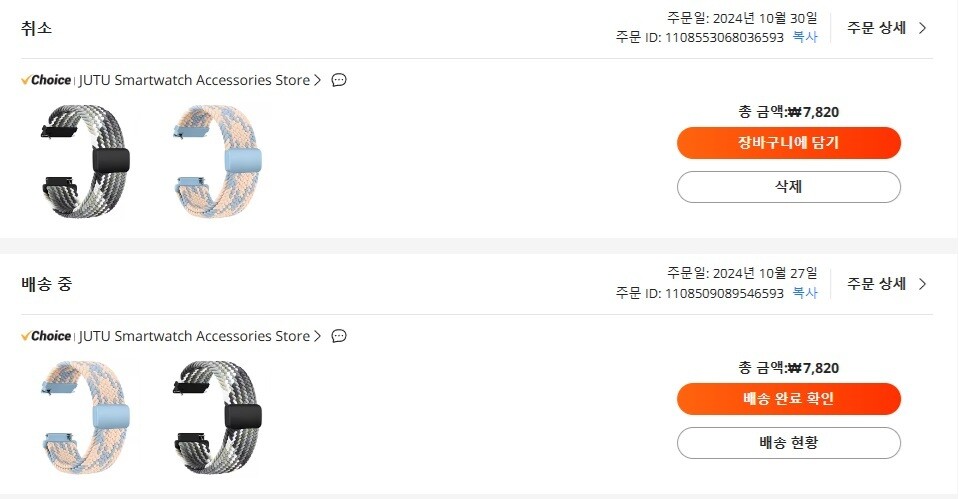View shipping status of October 27 order

tap(788, 443)
